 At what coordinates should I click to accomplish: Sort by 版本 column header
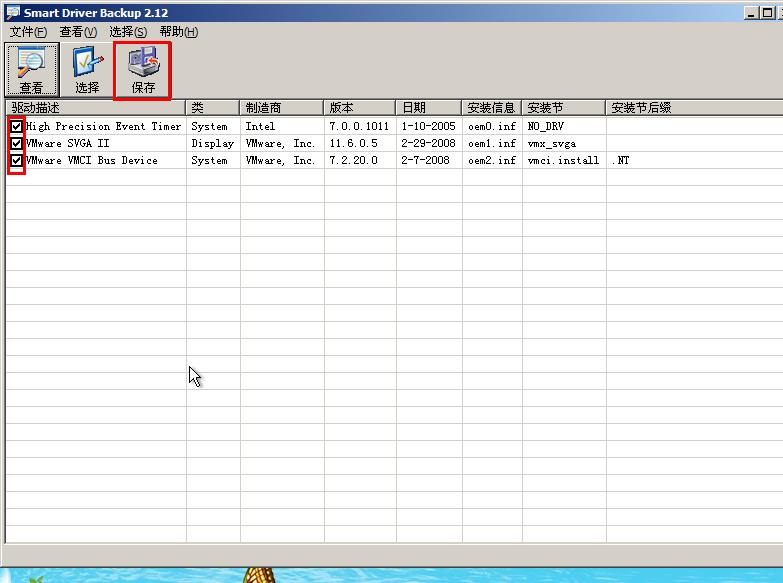tap(360, 108)
